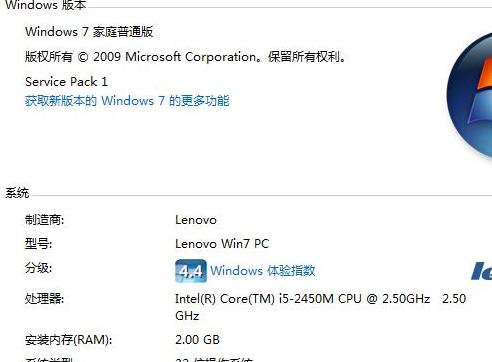Click the Windows logo orb graphic
This screenshot has width=492, height=362.
[470, 95]
